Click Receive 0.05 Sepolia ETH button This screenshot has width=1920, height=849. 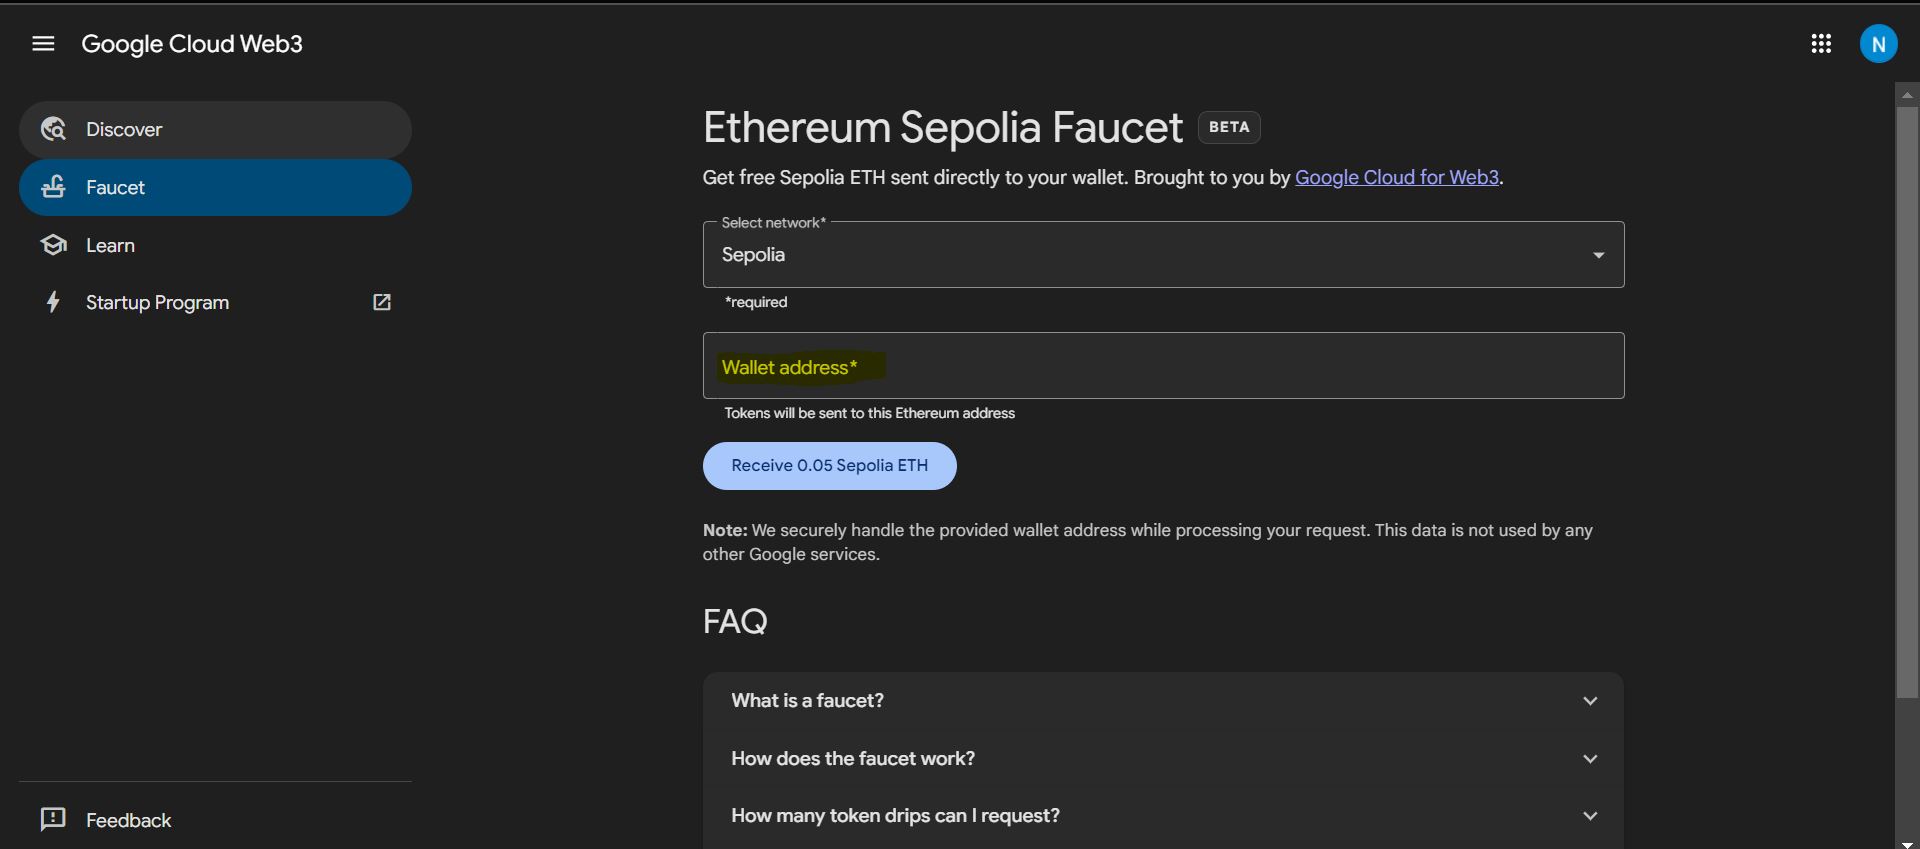tap(829, 466)
